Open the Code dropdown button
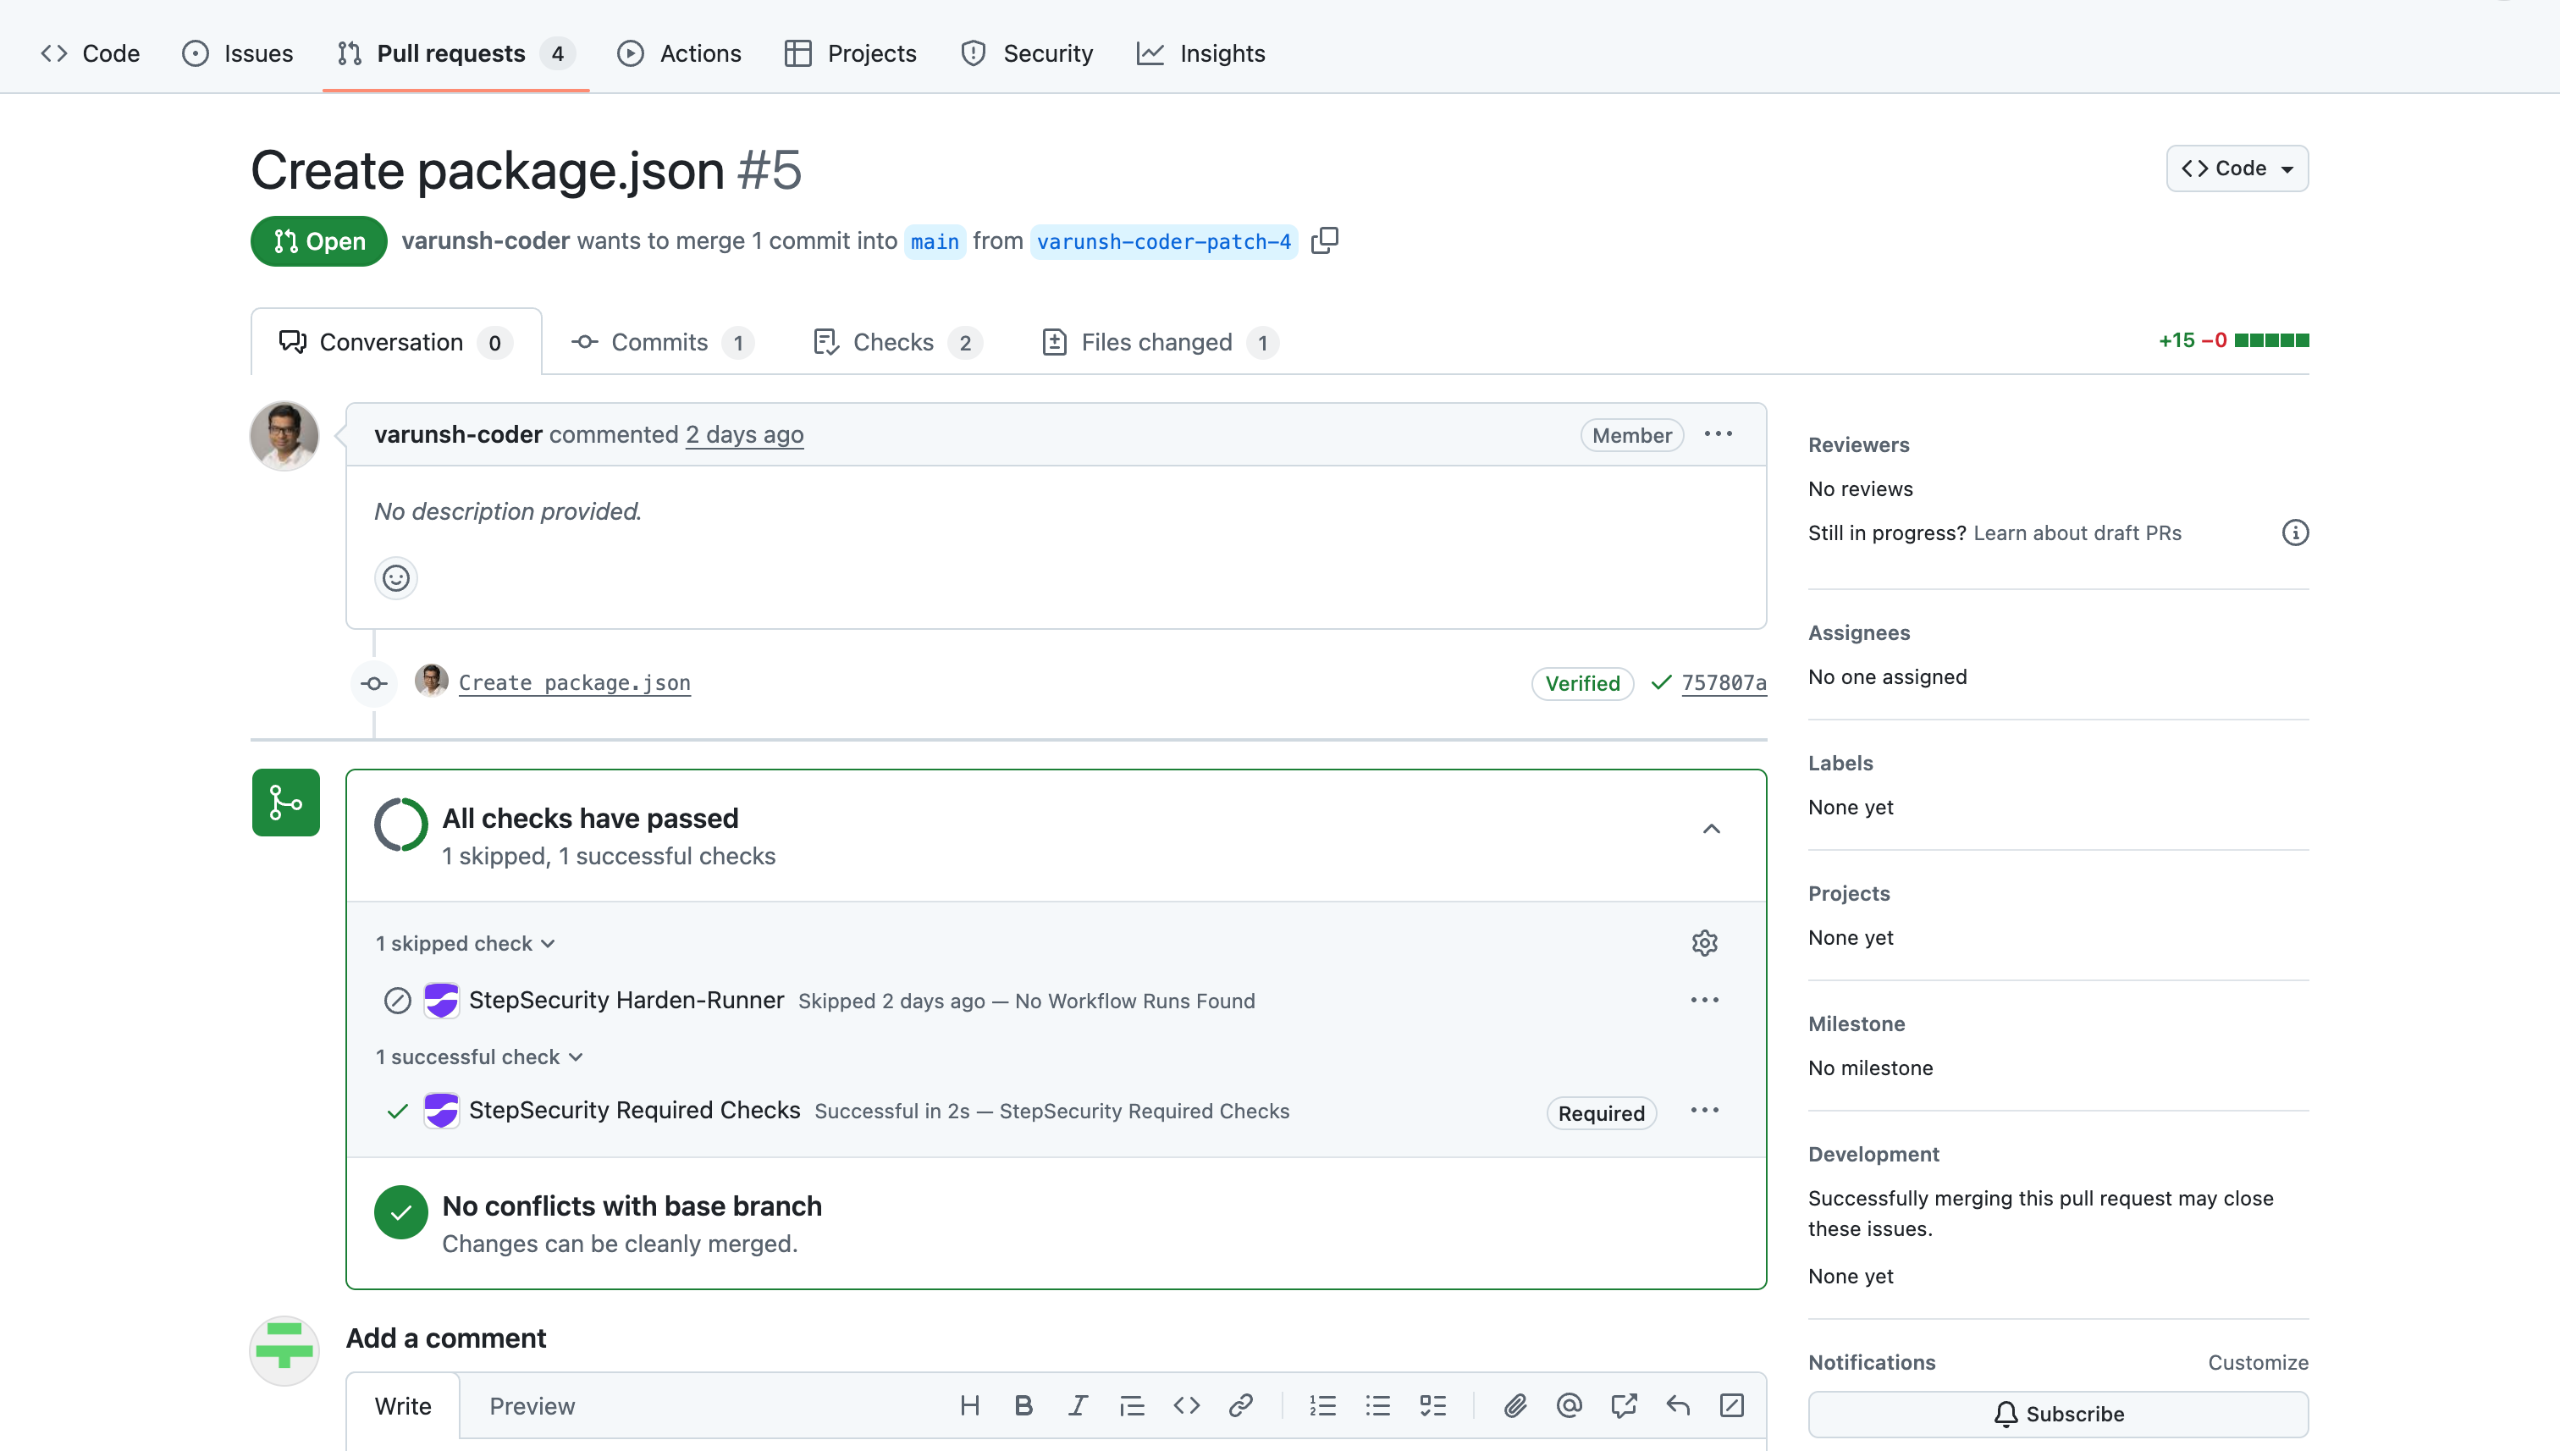Screen dimensions: 2560x1451 [2236, 168]
